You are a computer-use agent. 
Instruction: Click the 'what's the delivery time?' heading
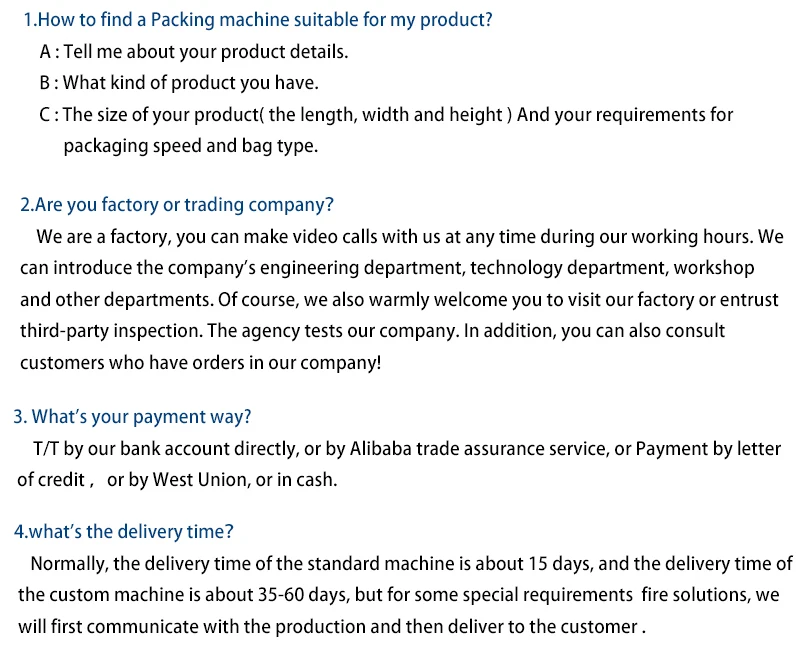point(123,532)
